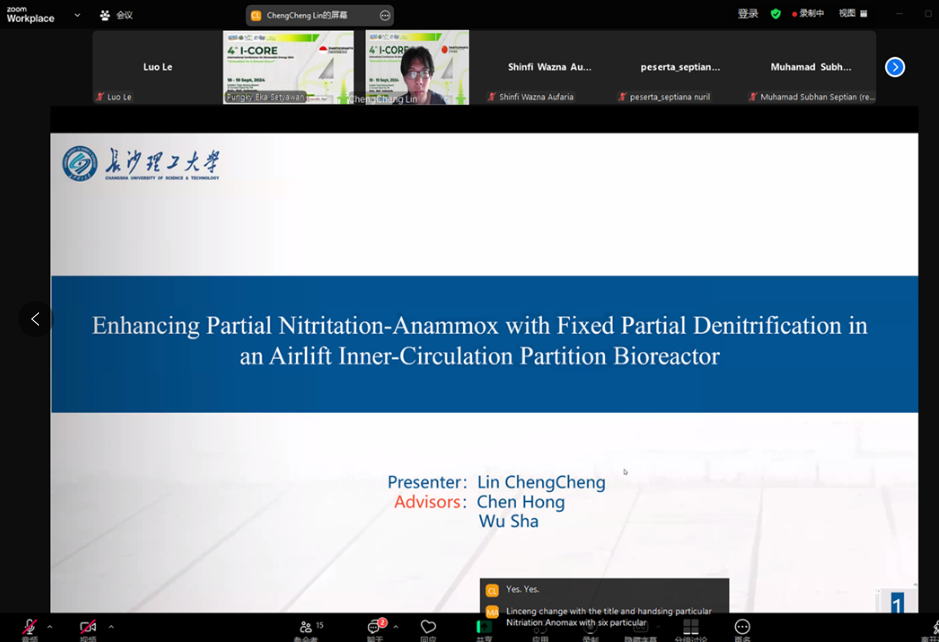
Task: Expand chat options arrow
Action: click(396, 627)
